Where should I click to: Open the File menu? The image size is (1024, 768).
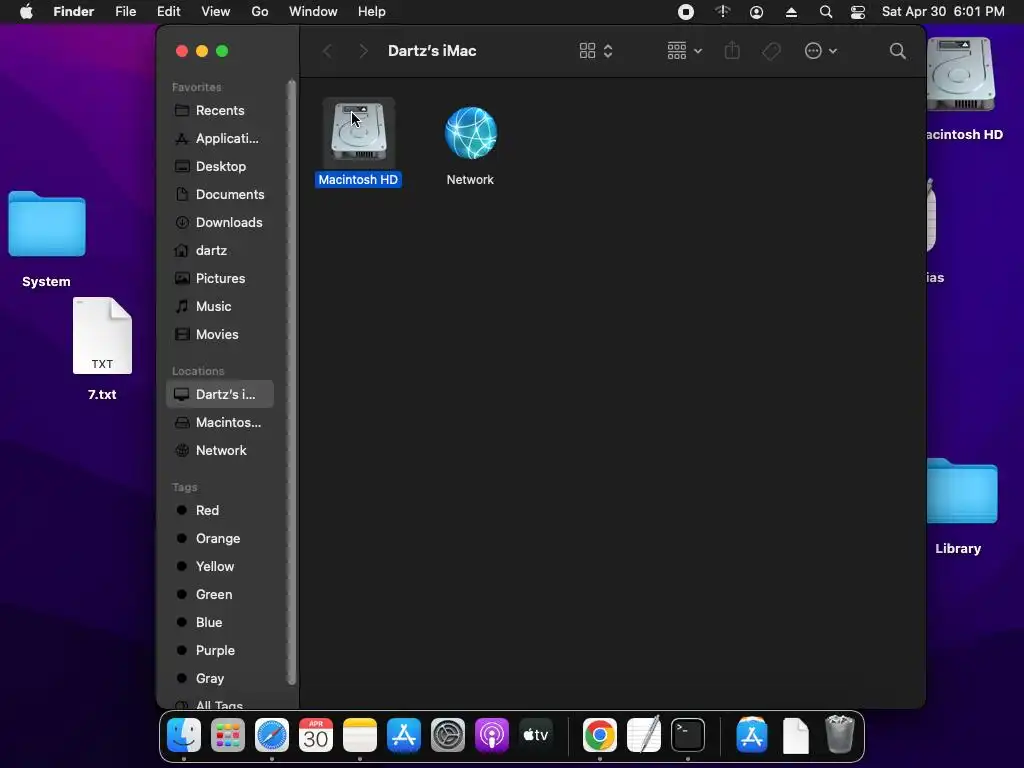[x=125, y=12]
